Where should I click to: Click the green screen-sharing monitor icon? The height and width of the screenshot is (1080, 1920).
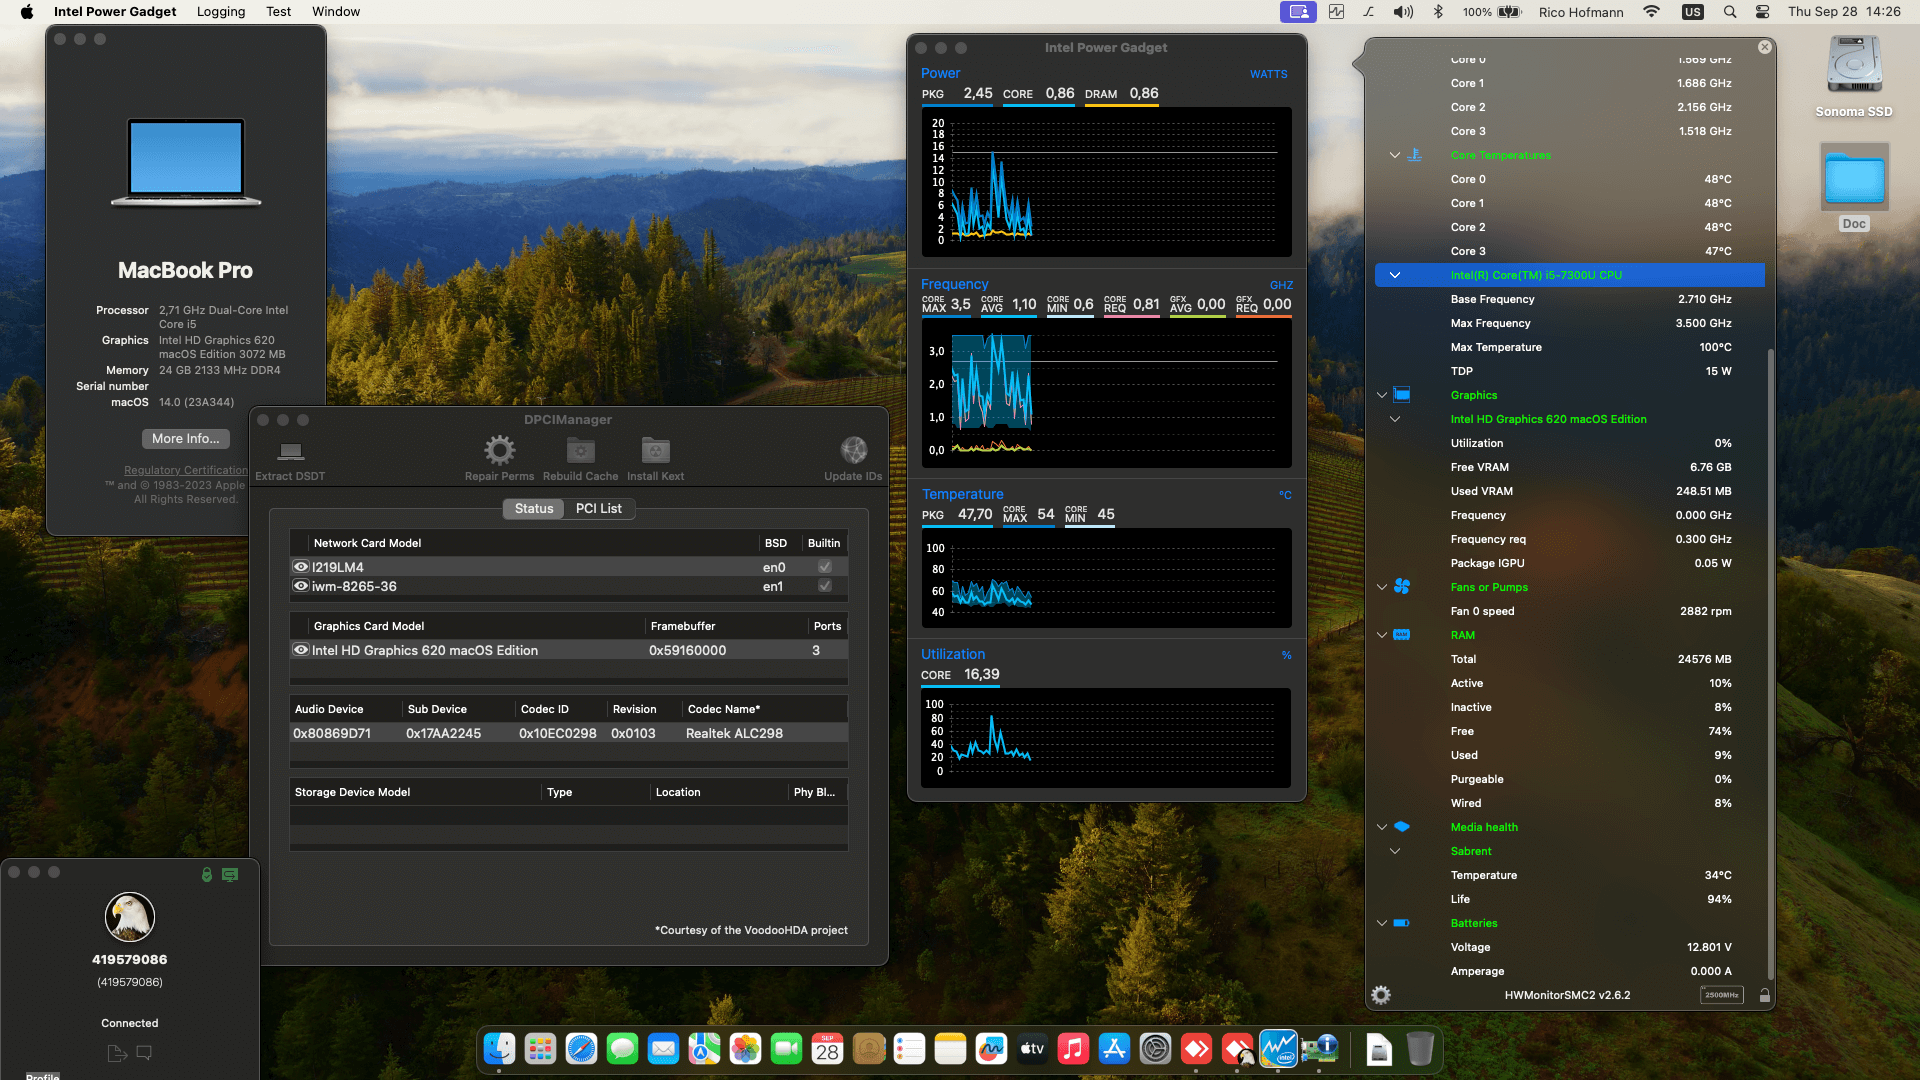pyautogui.click(x=230, y=874)
